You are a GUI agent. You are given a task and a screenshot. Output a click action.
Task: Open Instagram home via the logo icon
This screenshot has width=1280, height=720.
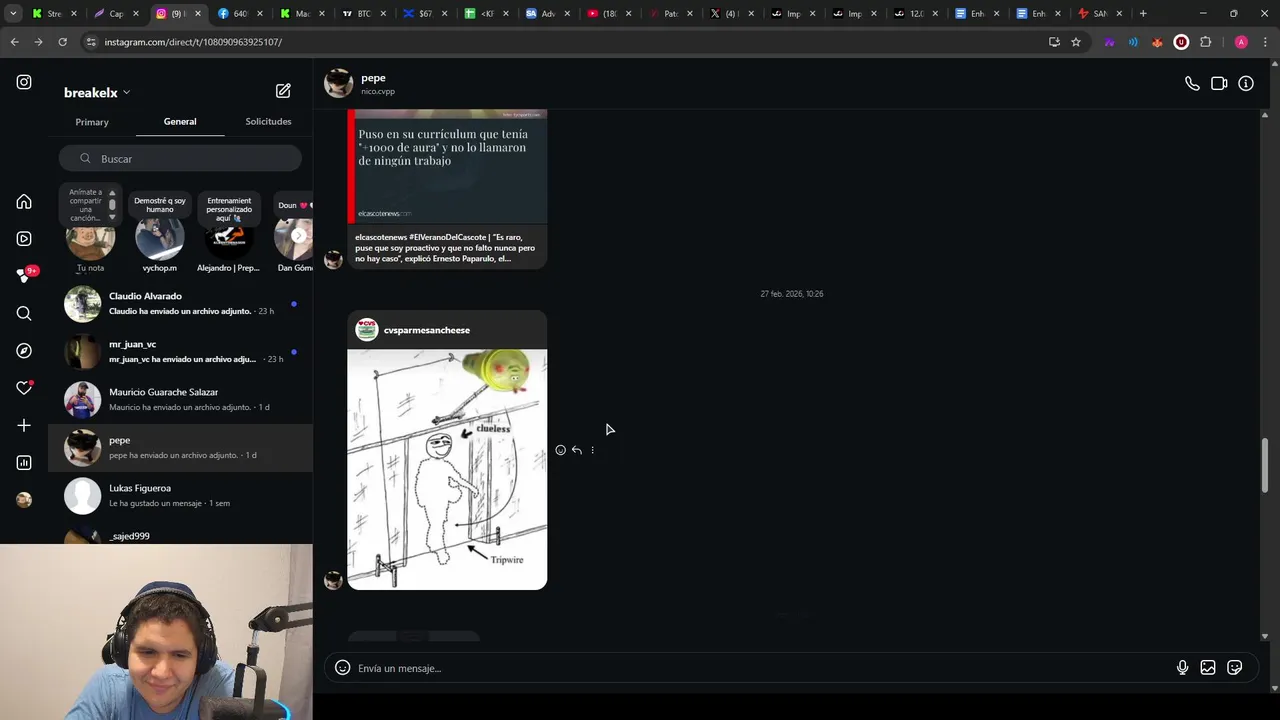24,82
